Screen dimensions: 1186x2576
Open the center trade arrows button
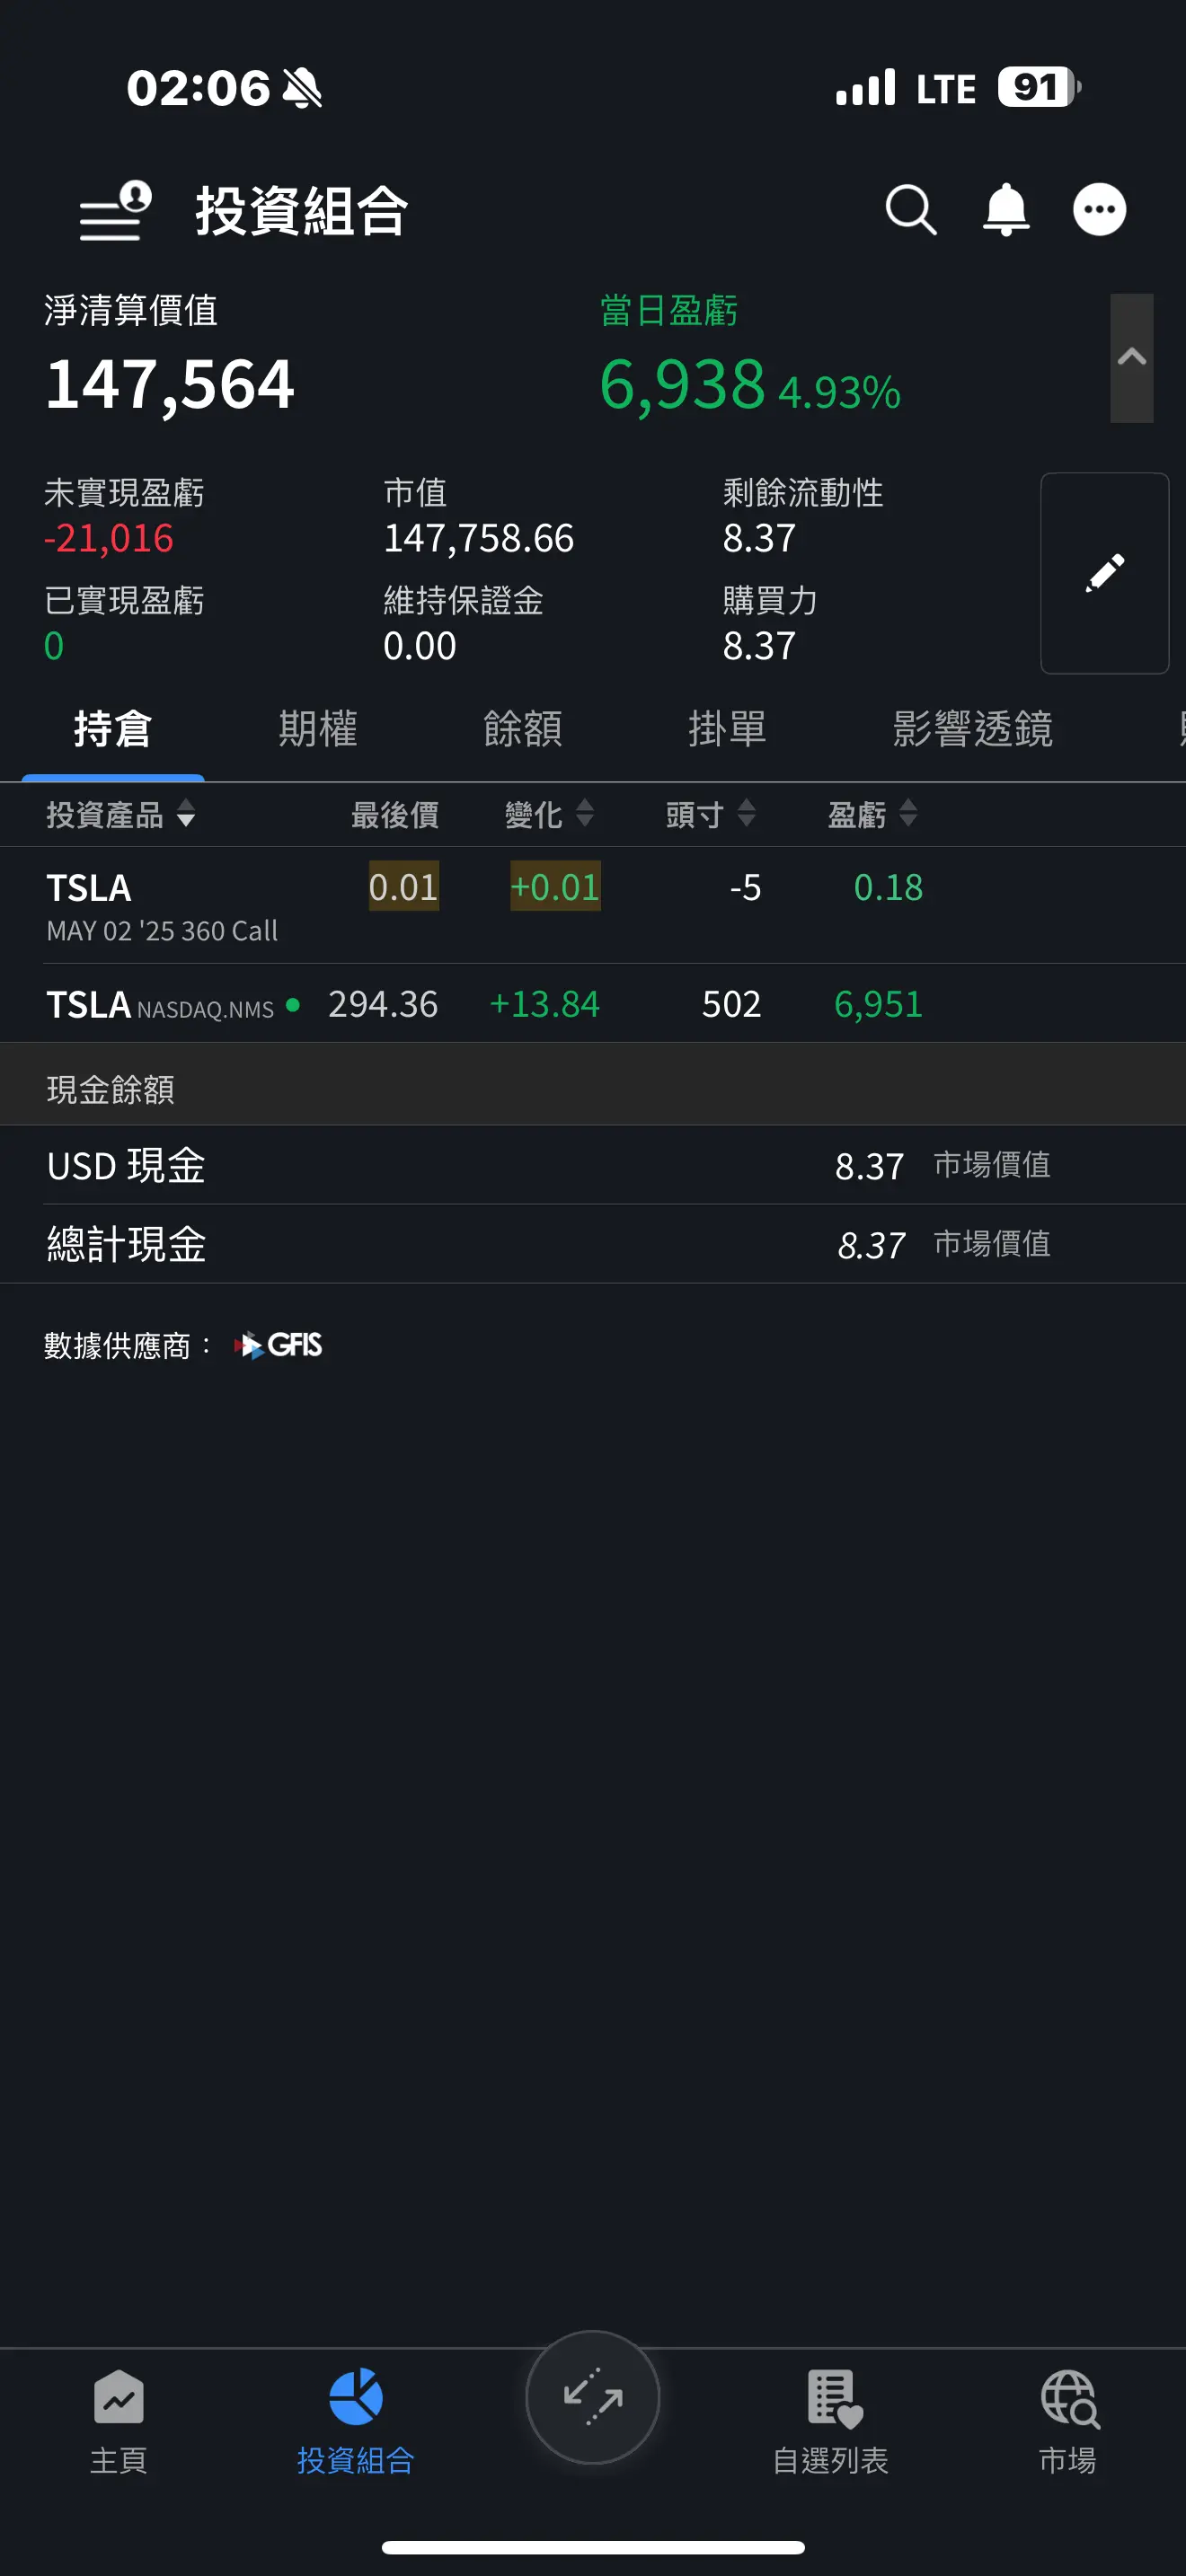pyautogui.click(x=593, y=2397)
